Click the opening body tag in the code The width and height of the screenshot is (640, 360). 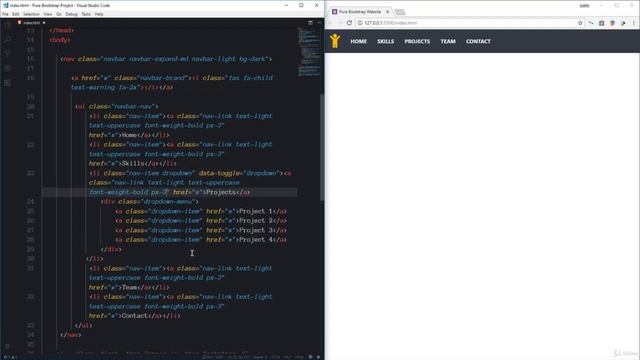[x=60, y=40]
